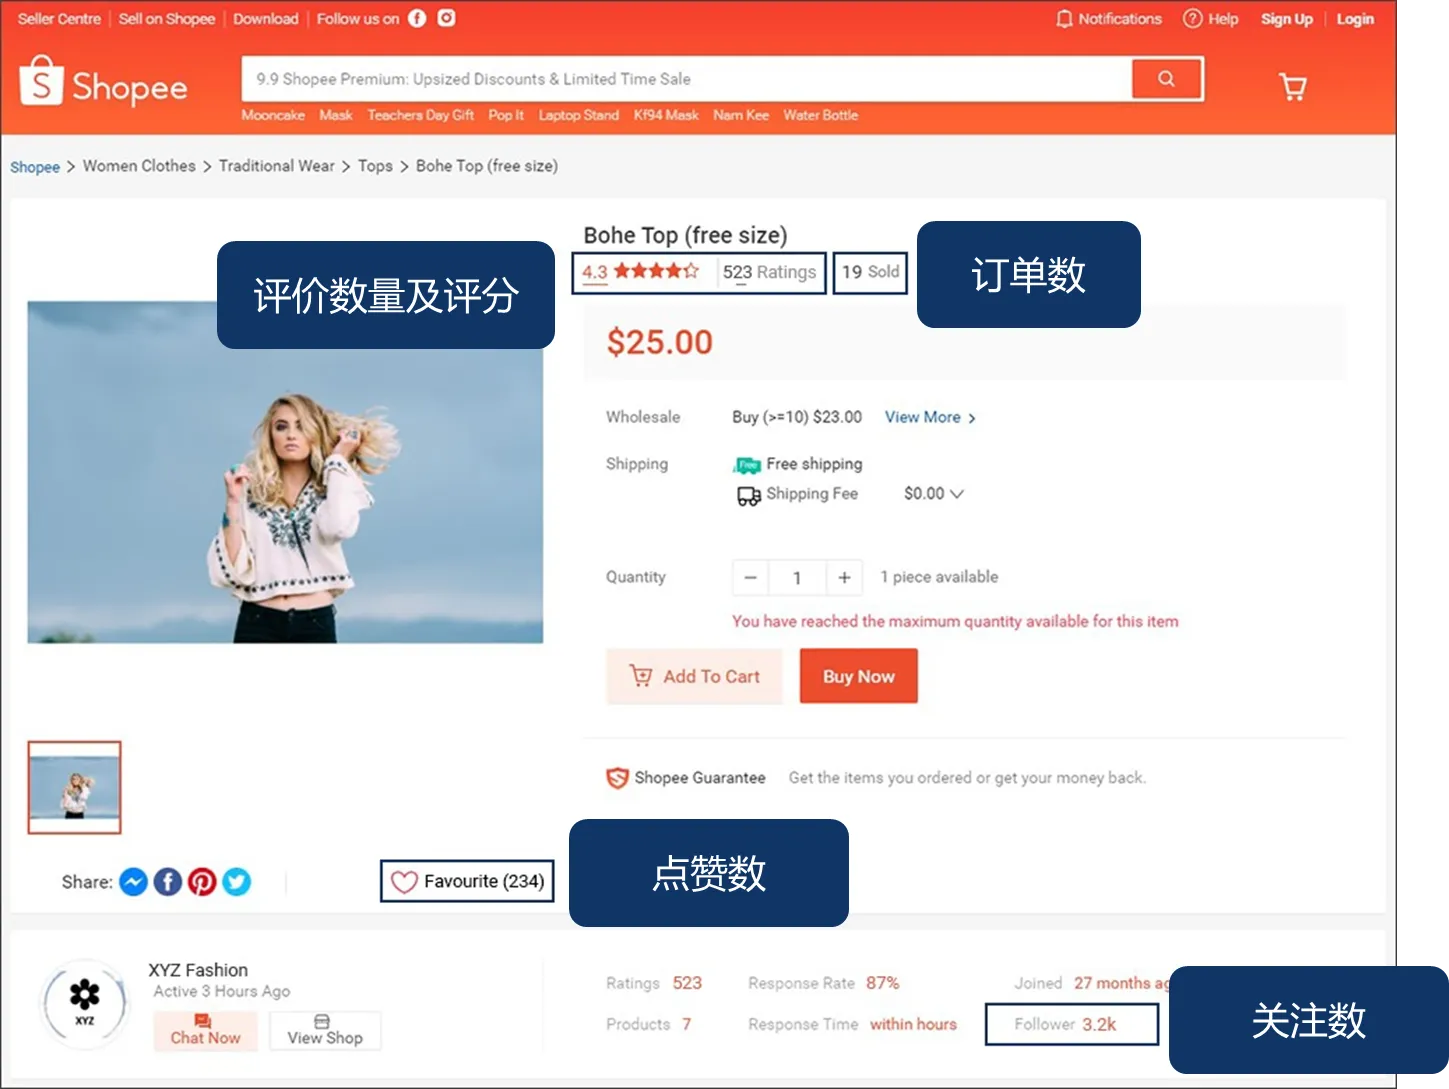Toggle the Favourite heart
Viewport: 1449px width, 1089px height.
click(404, 881)
